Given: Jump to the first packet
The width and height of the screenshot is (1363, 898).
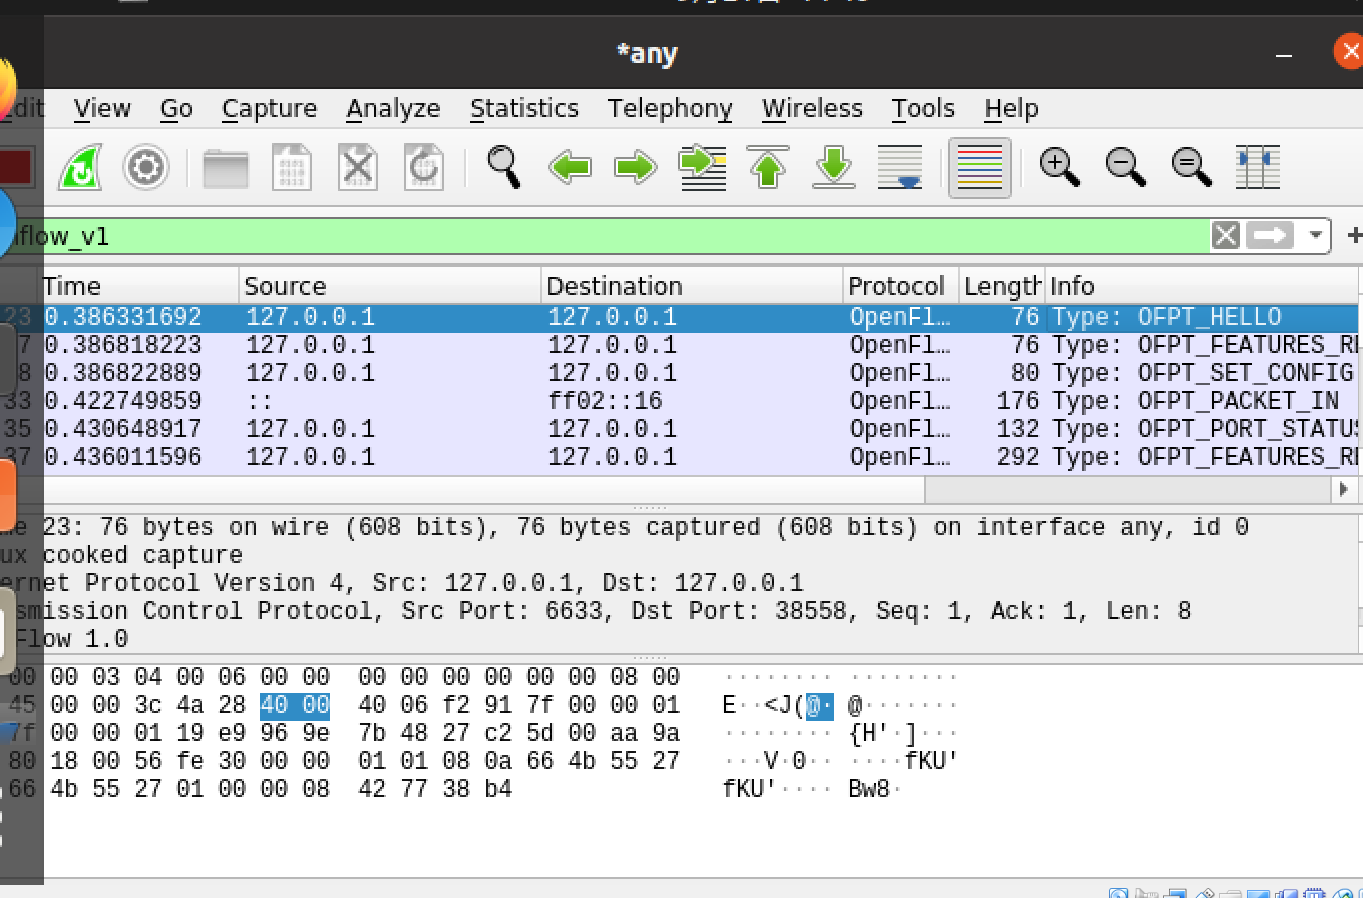Looking at the screenshot, I should click(768, 167).
